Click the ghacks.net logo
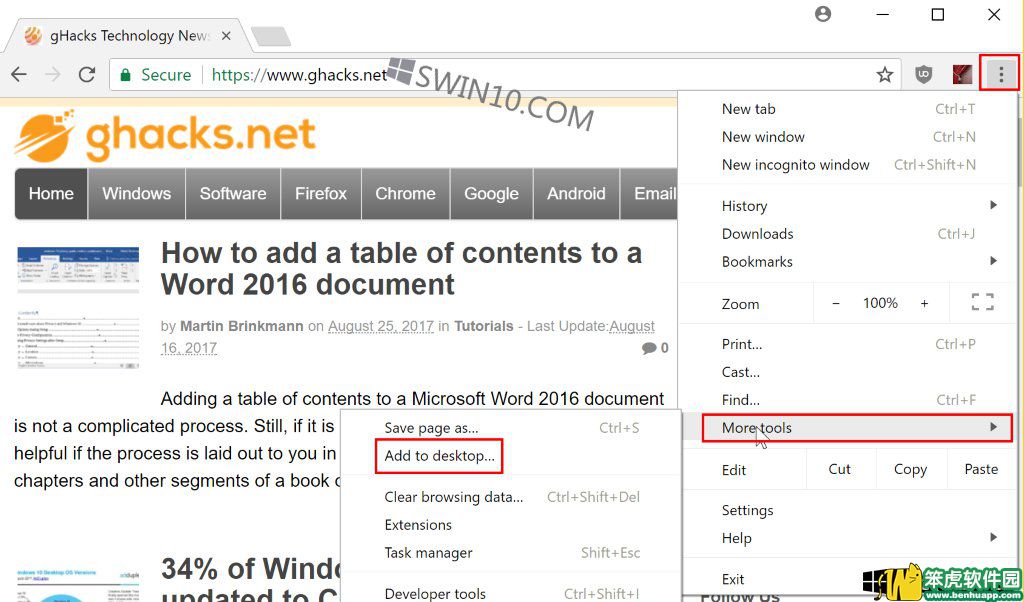This screenshot has height=602, width=1024. coord(165,136)
